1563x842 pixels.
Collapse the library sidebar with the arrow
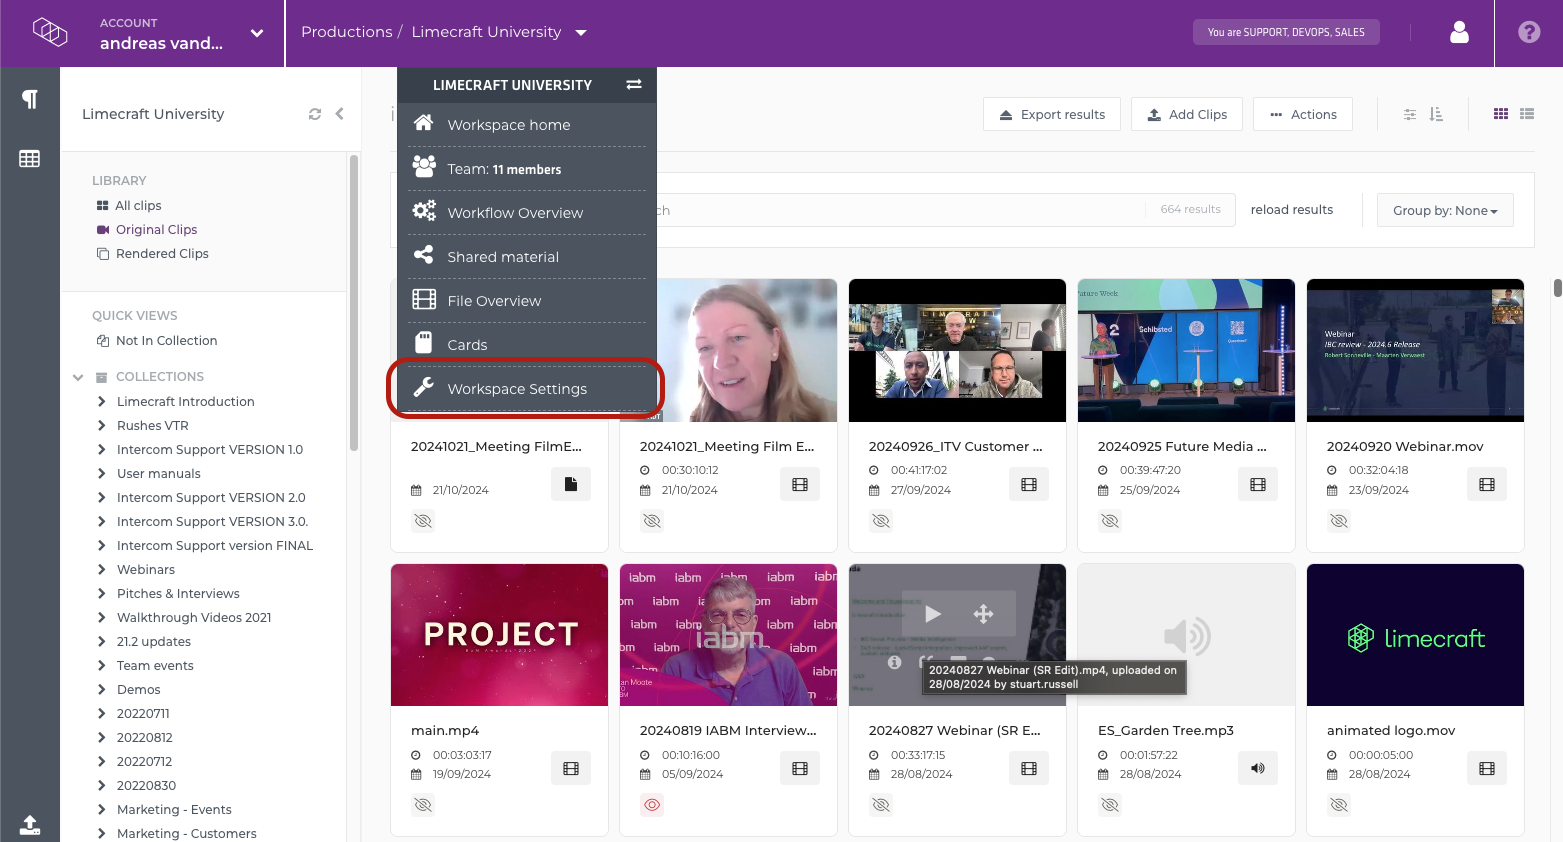[x=339, y=114]
